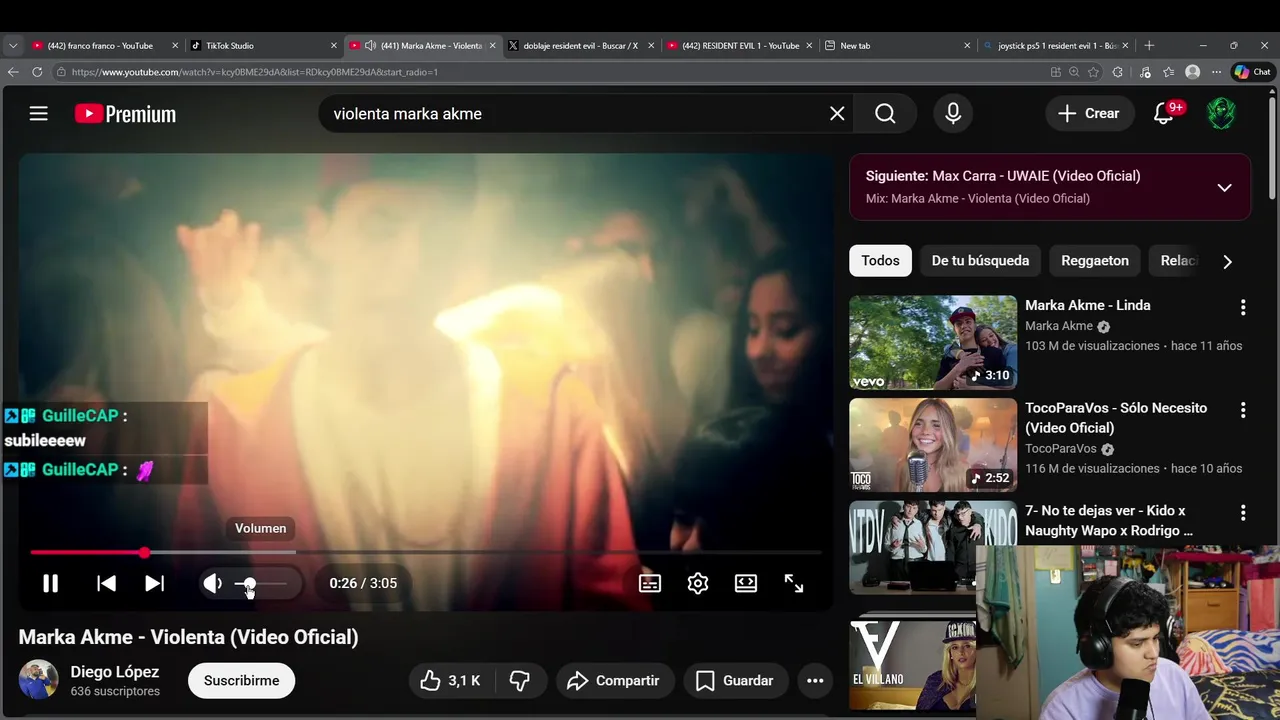Open the browser extensions puzzle icon
The width and height of the screenshot is (1280, 720).
pos(1118,72)
